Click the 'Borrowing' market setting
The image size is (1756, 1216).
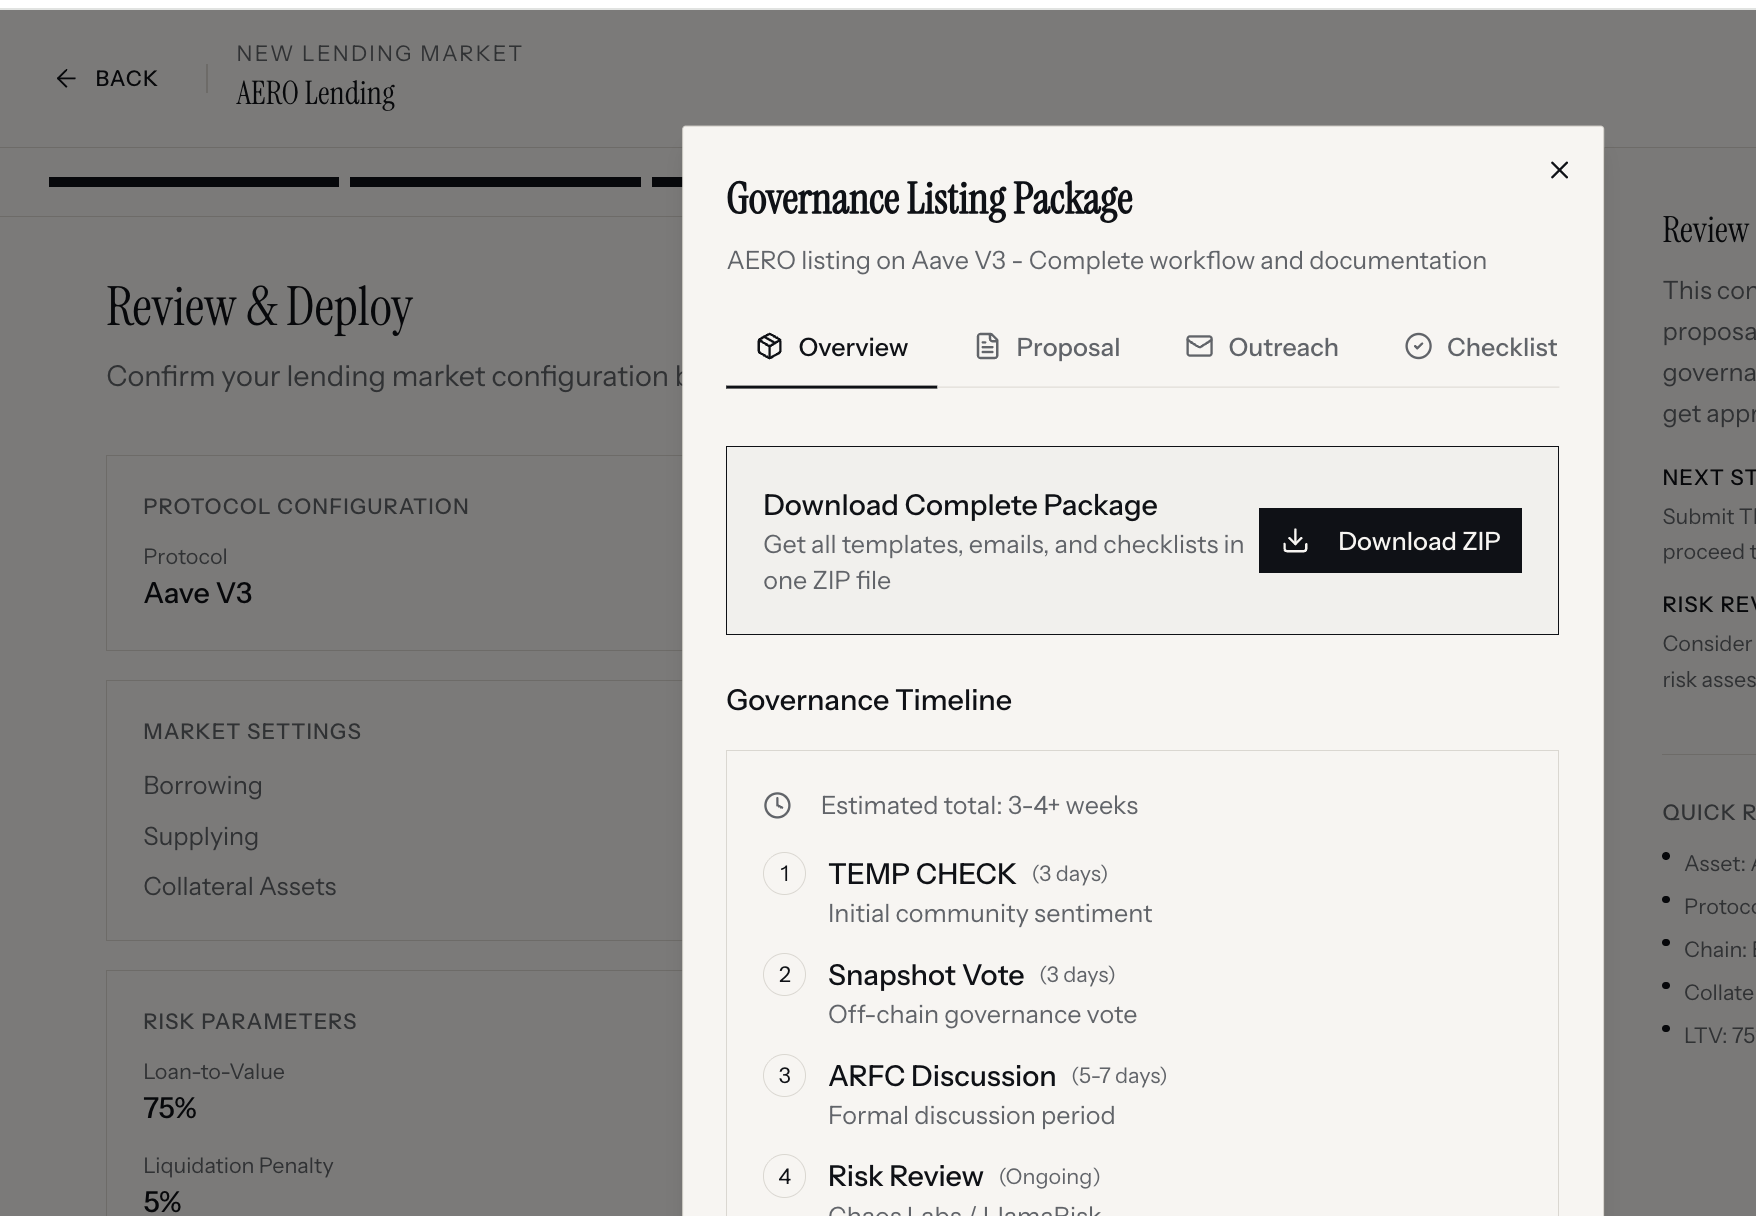[x=203, y=786]
